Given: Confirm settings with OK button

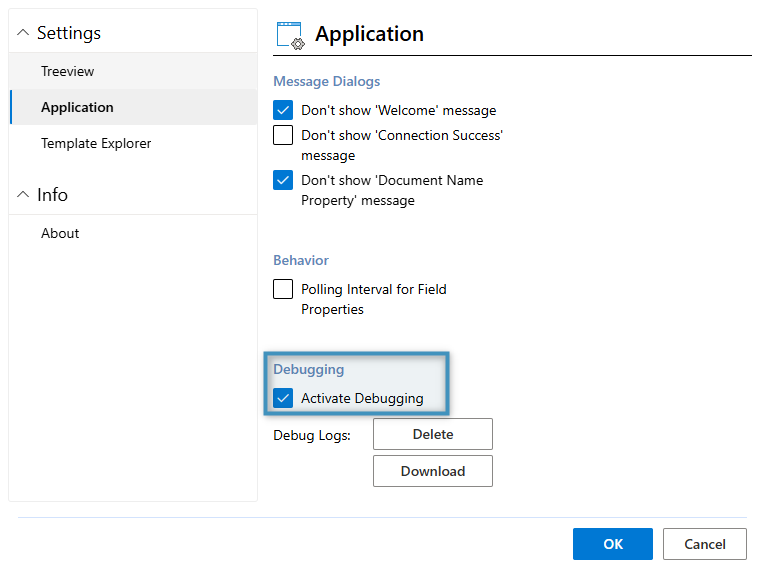Looking at the screenshot, I should tap(612, 544).
